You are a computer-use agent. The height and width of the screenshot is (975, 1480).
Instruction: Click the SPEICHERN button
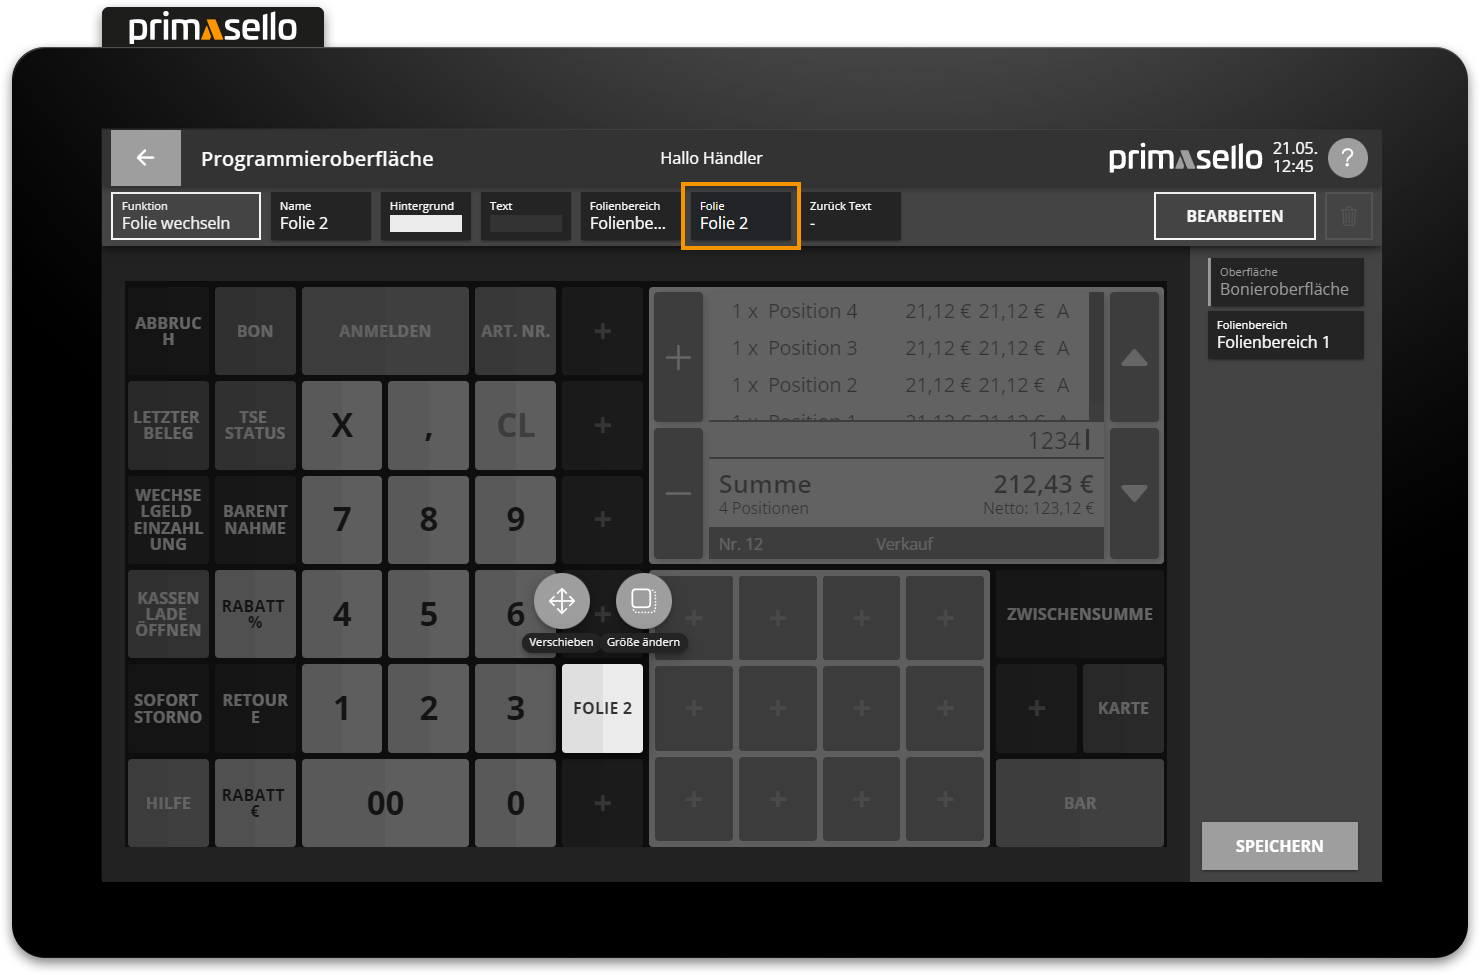1279,846
